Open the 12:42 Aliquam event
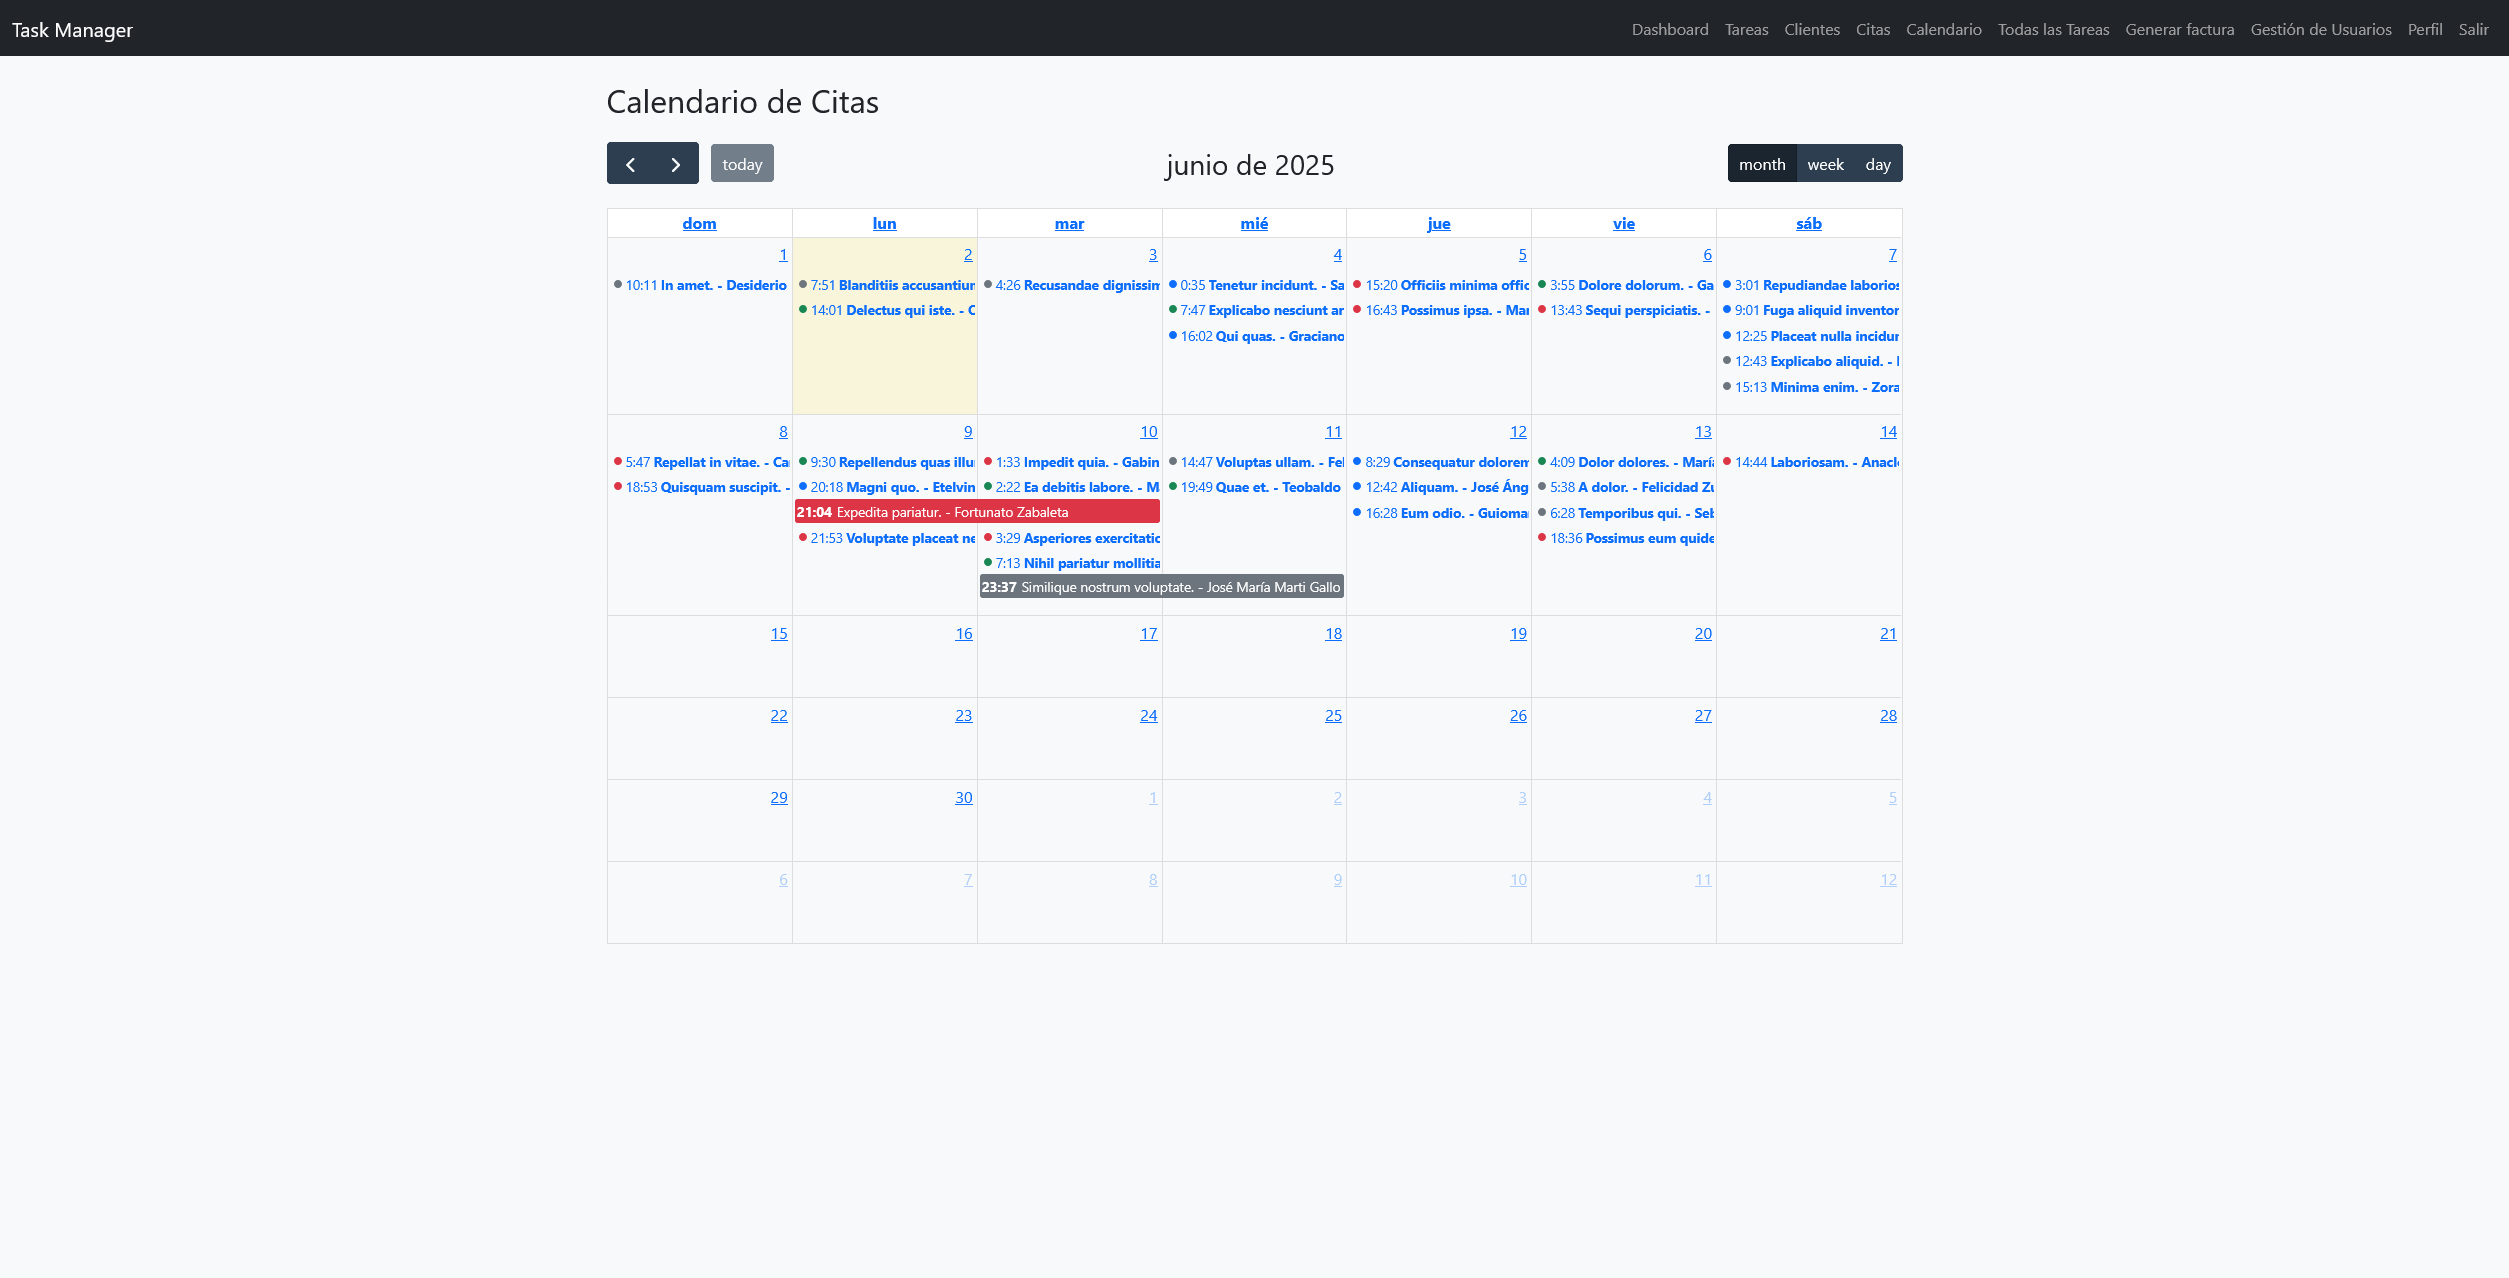2509x1278 pixels. pos(1440,487)
